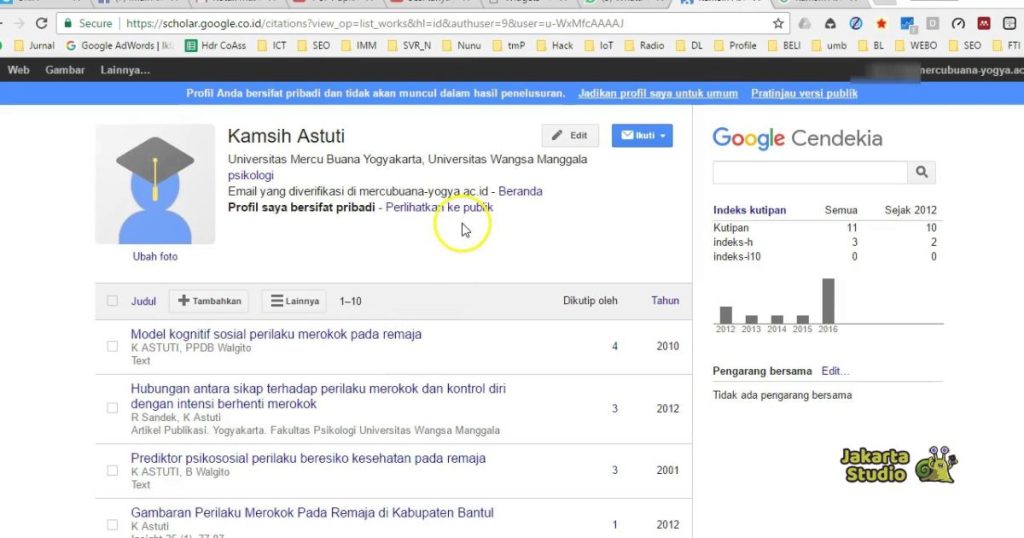1024x538 pixels.
Task: Select checkbox for Prediktor psikososial article
Action: (x=112, y=470)
